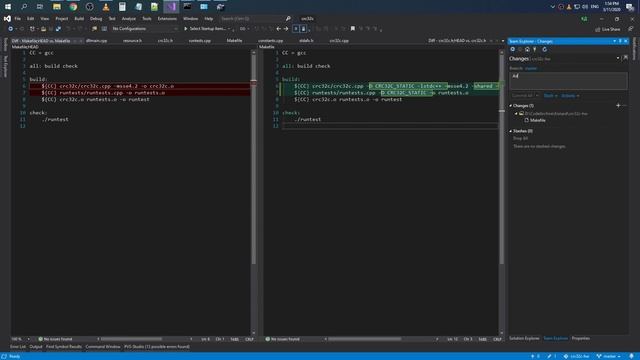Click the search magnifier icon

[x=288, y=18]
